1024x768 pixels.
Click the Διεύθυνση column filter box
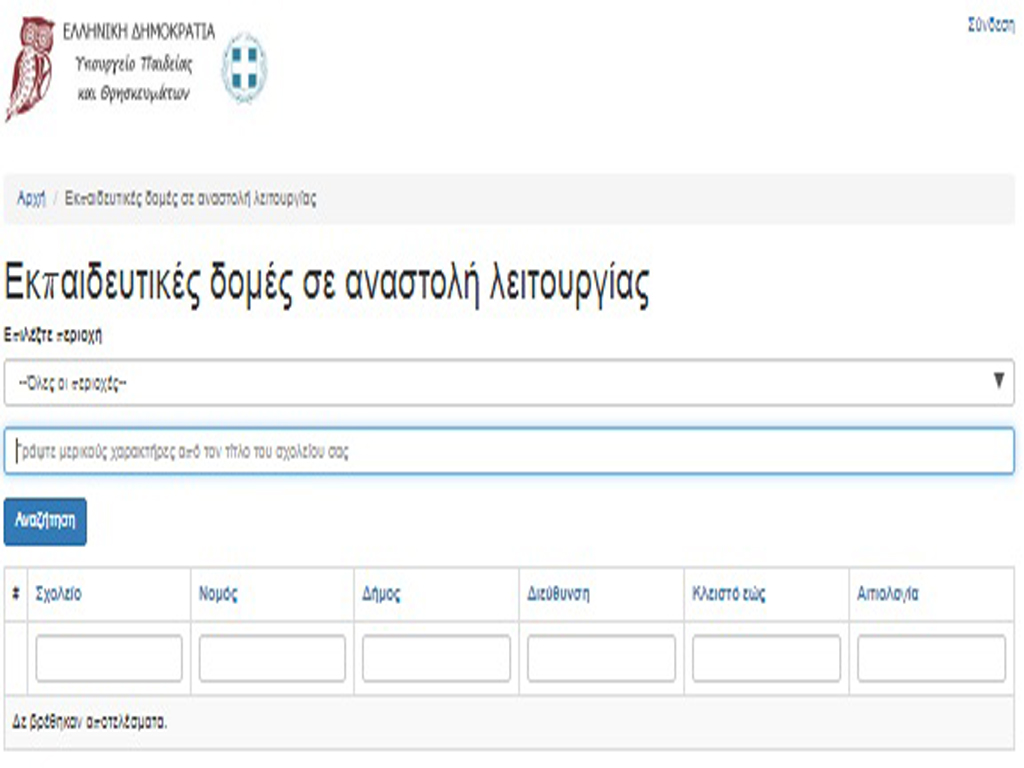coord(601,658)
